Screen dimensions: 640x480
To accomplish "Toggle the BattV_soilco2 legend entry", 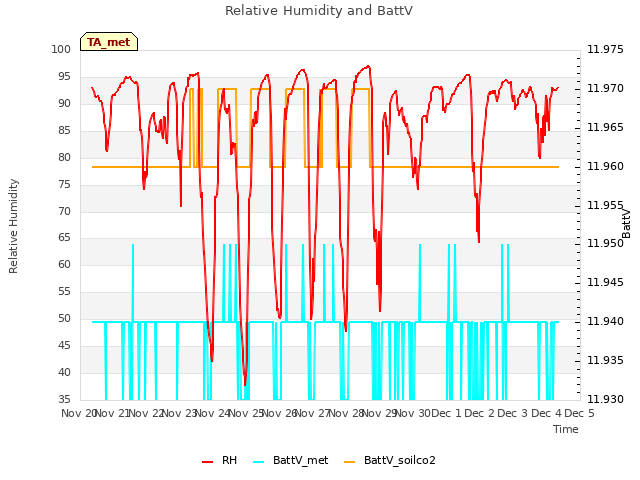I will coord(390,460).
